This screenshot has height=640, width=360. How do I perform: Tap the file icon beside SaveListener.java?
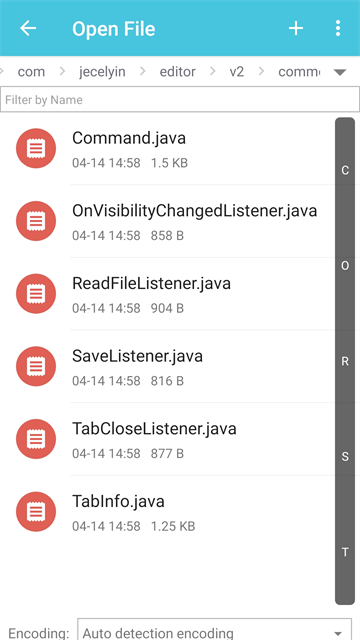point(36,366)
